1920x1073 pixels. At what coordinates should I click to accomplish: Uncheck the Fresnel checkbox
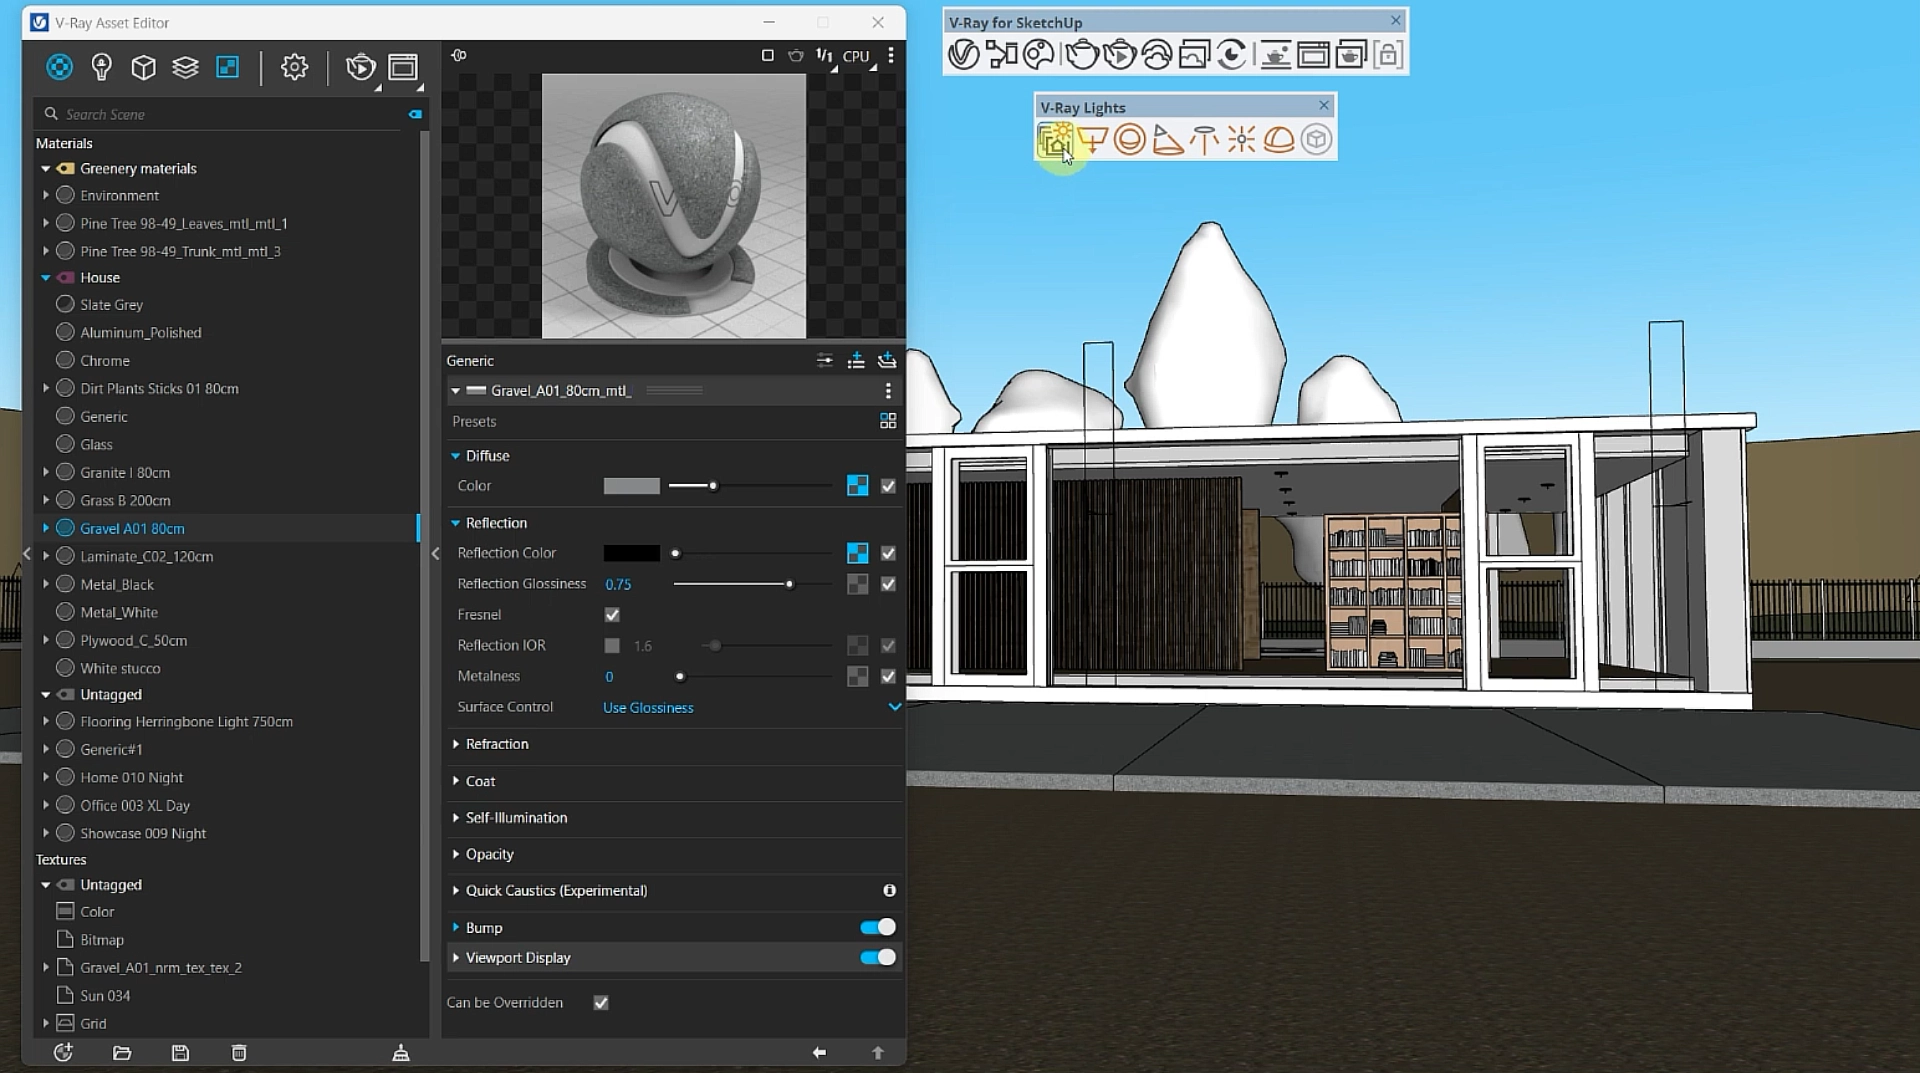pyautogui.click(x=612, y=615)
